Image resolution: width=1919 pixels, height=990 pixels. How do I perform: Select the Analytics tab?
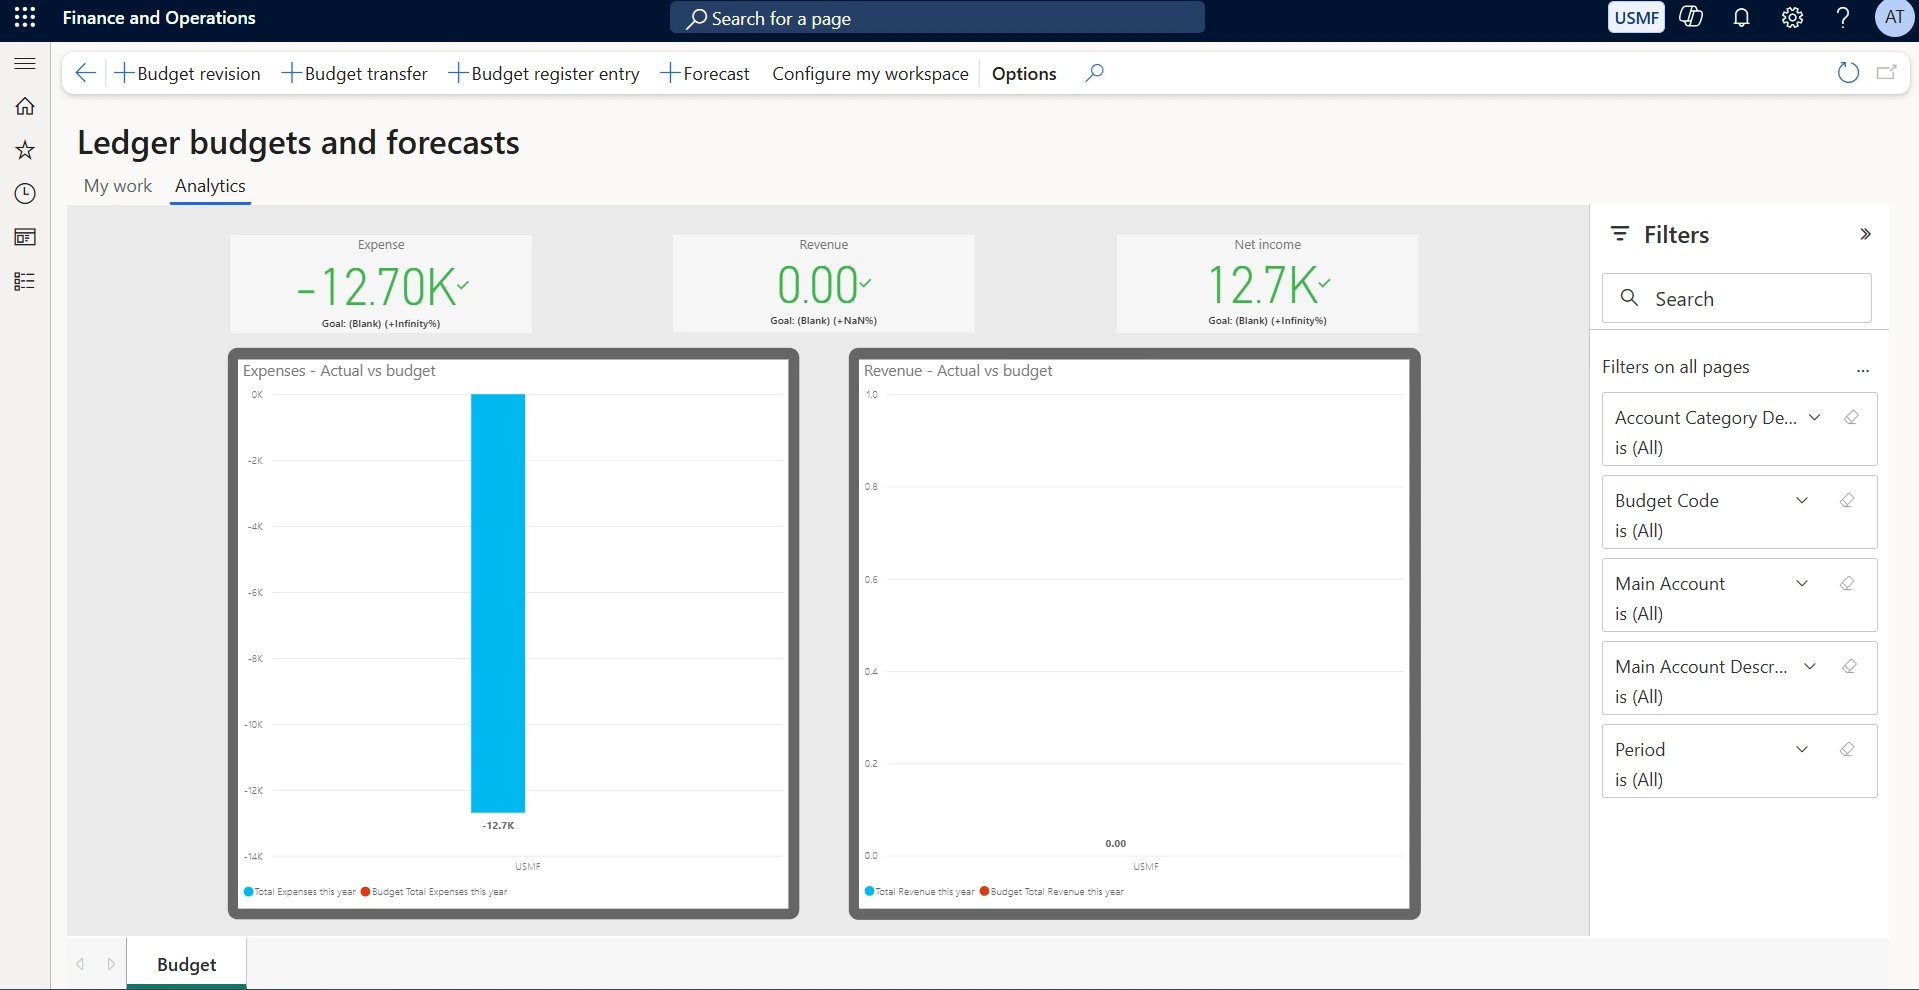pyautogui.click(x=210, y=186)
